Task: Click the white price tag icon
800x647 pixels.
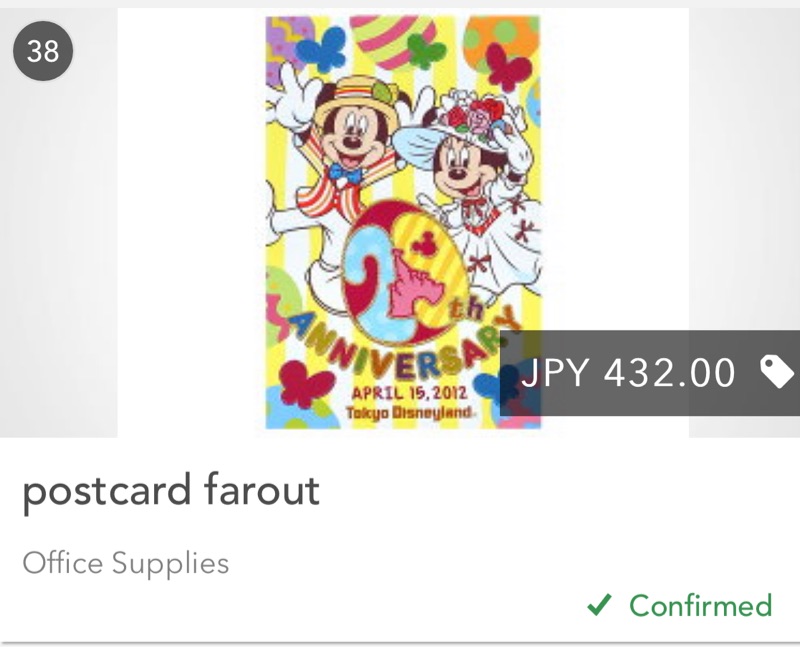Action: (777, 372)
